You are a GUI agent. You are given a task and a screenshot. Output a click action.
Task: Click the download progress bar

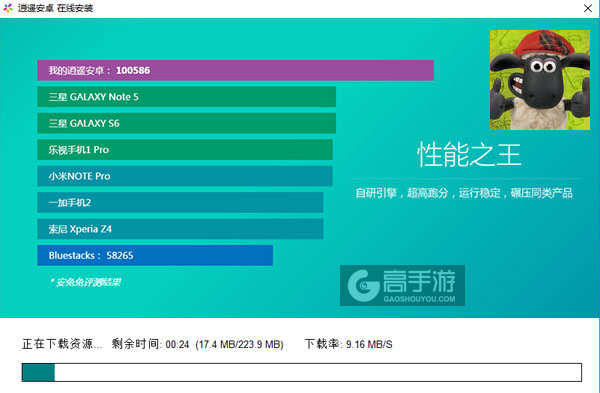[x=302, y=372]
